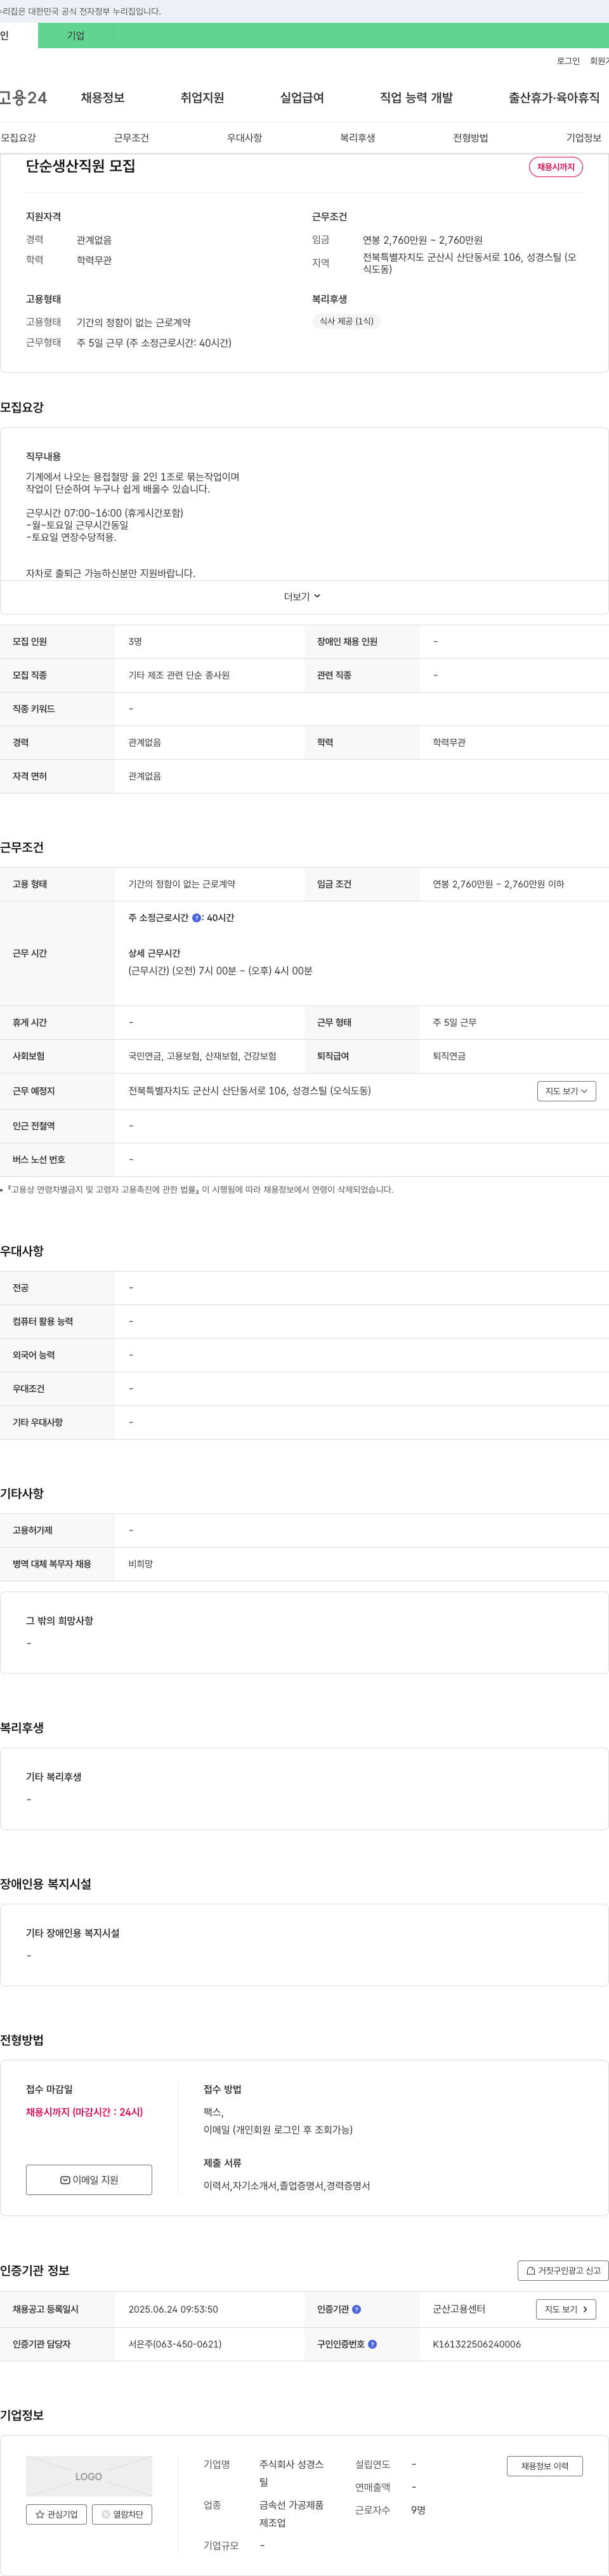Open 지도 보기 for 군산고용센터
Viewport: 609px width, 2576px height.
pyautogui.click(x=566, y=2309)
